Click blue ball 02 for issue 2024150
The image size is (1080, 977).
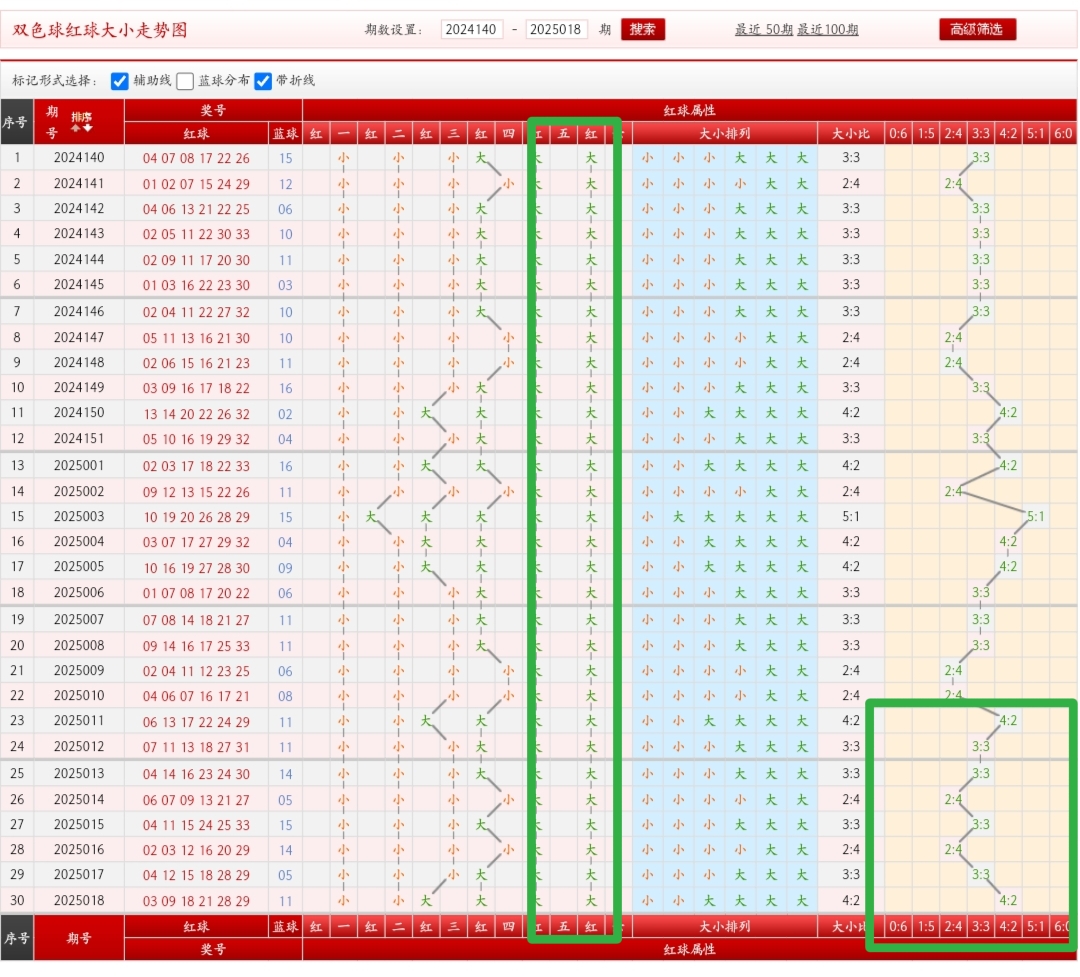[286, 413]
